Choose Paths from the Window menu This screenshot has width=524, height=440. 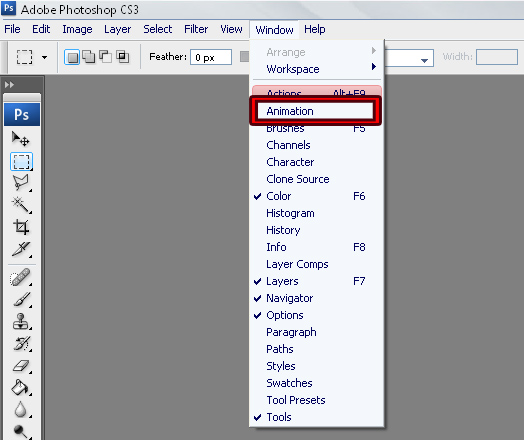click(317, 349)
